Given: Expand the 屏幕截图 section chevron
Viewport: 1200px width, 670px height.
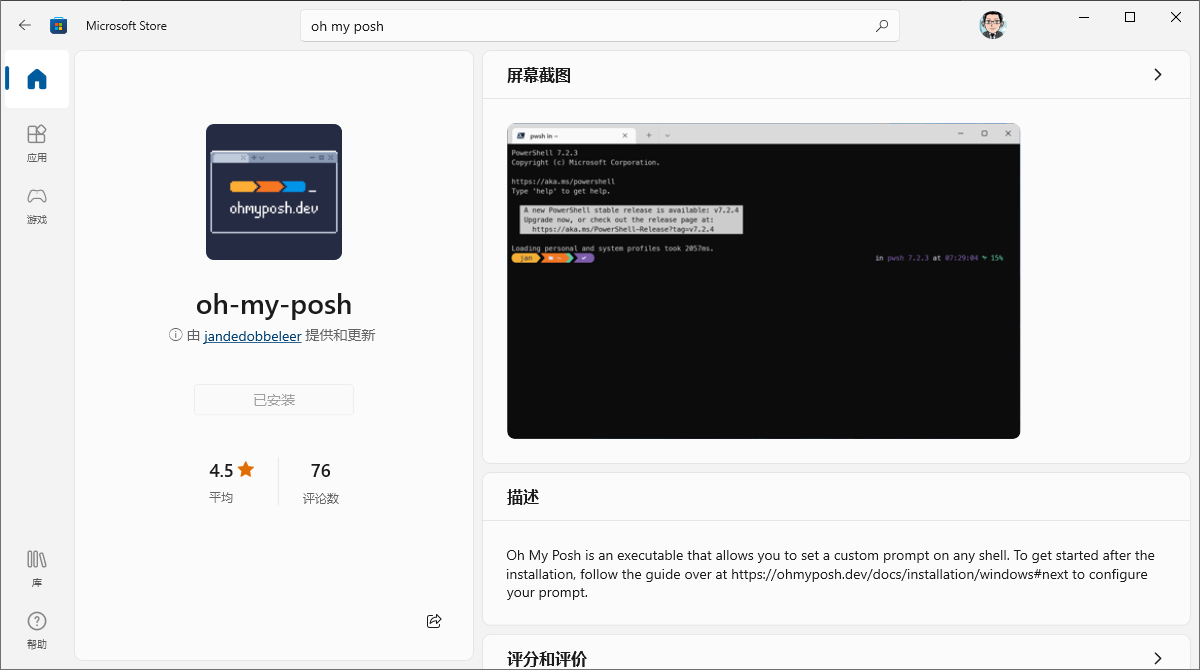Looking at the screenshot, I should [x=1158, y=75].
